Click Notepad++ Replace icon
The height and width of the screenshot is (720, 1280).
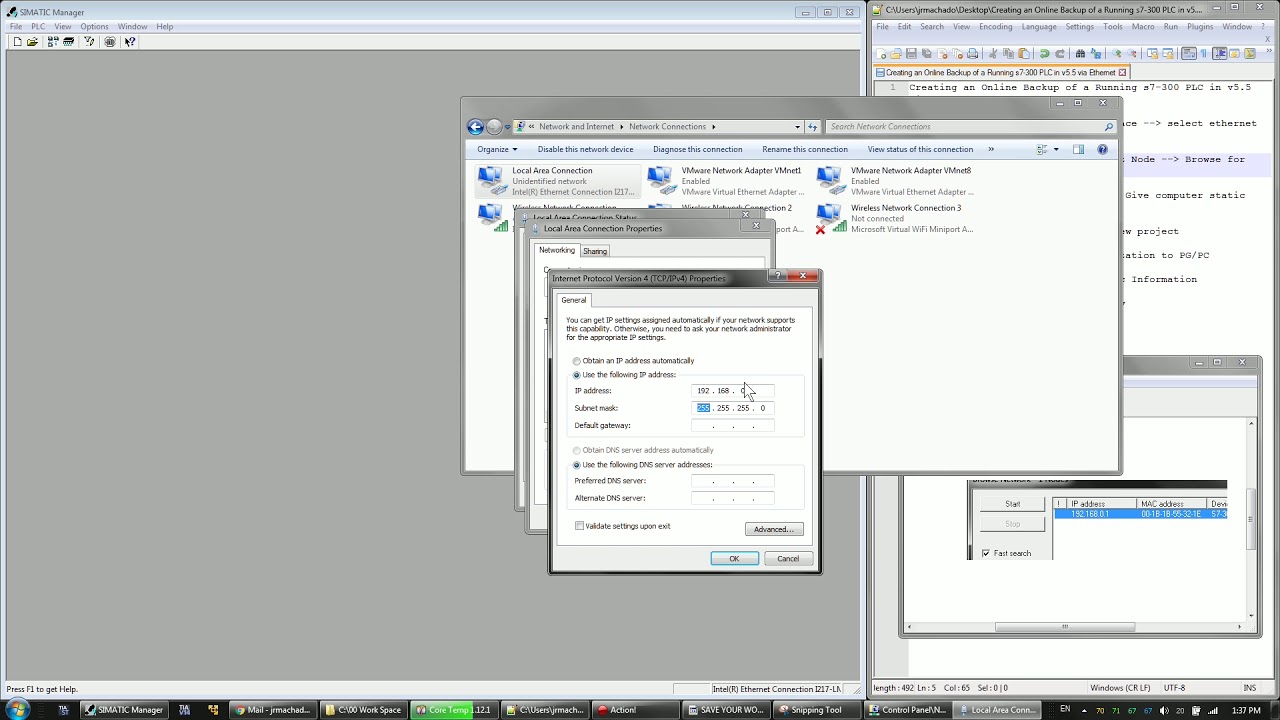[x=1096, y=54]
